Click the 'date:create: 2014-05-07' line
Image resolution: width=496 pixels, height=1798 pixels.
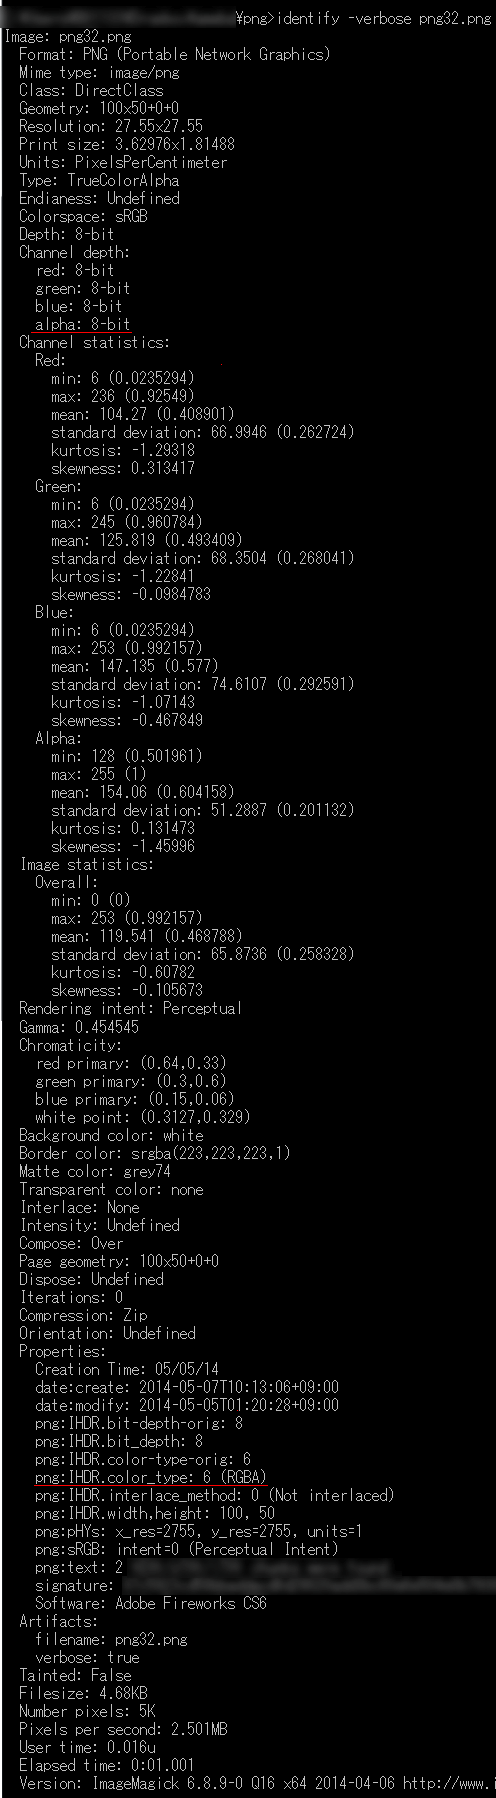point(187,1386)
